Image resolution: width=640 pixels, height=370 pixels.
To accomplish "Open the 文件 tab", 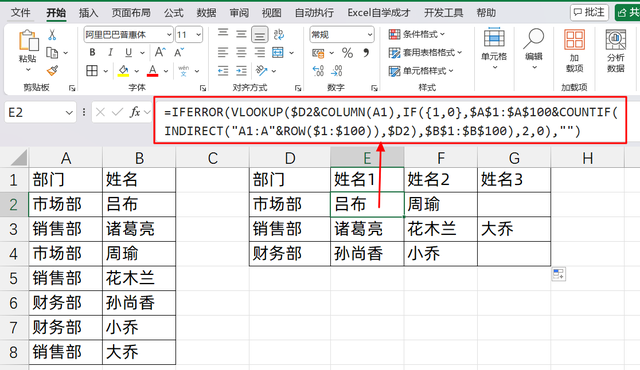I will click(x=20, y=13).
